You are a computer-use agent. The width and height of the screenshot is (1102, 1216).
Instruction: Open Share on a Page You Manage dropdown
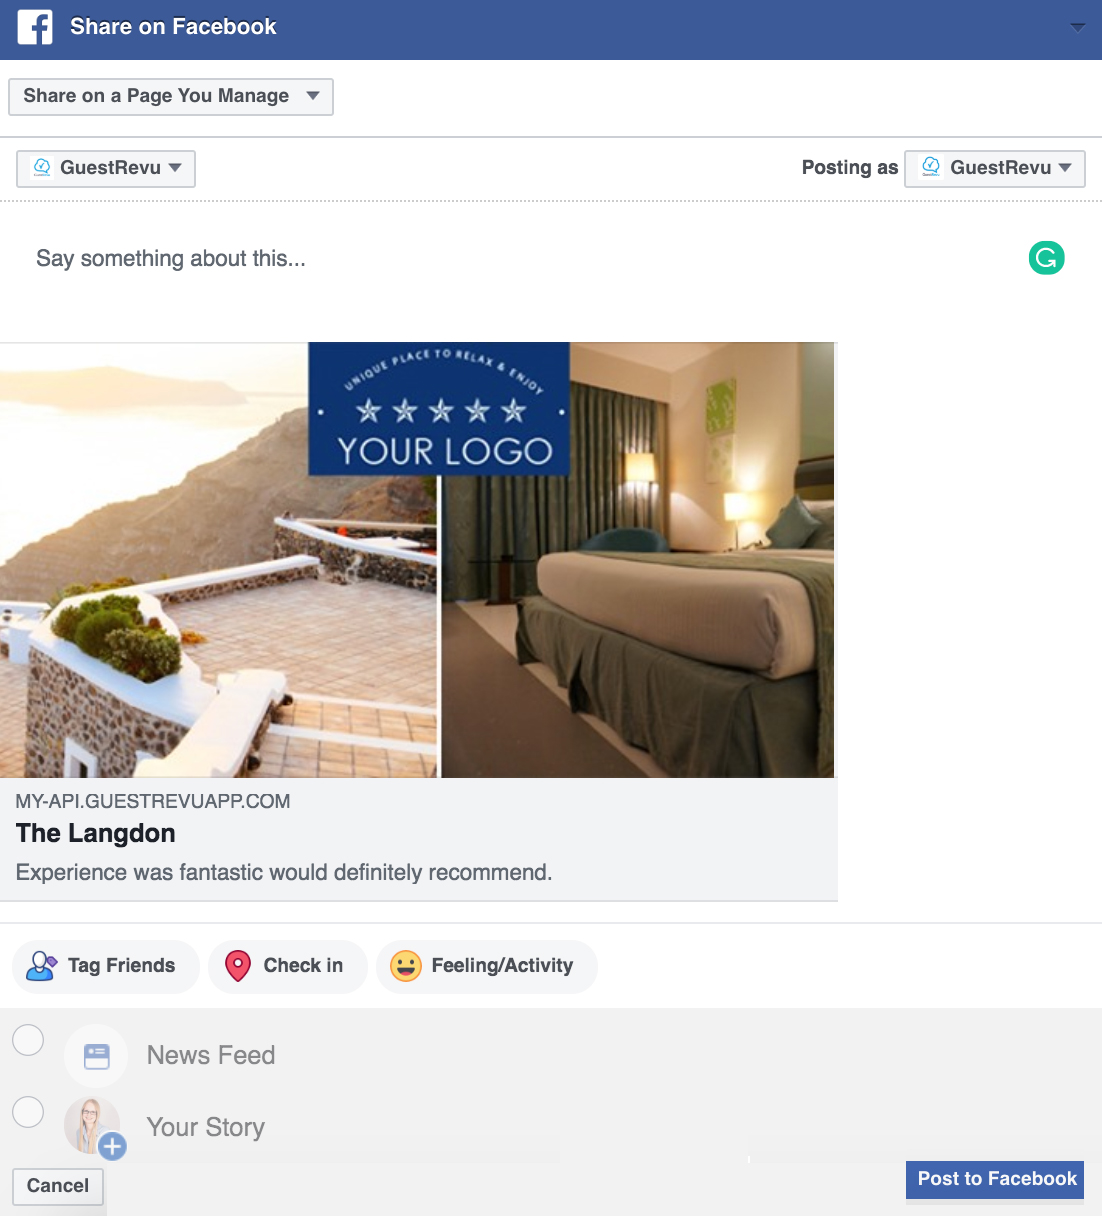pyautogui.click(x=171, y=97)
